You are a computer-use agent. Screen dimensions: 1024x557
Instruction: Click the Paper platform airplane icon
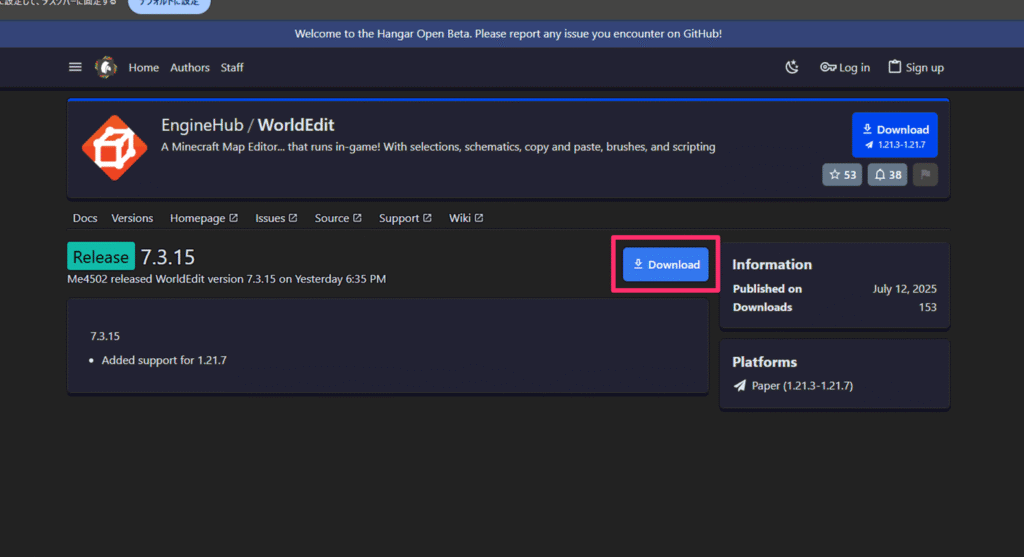click(739, 386)
